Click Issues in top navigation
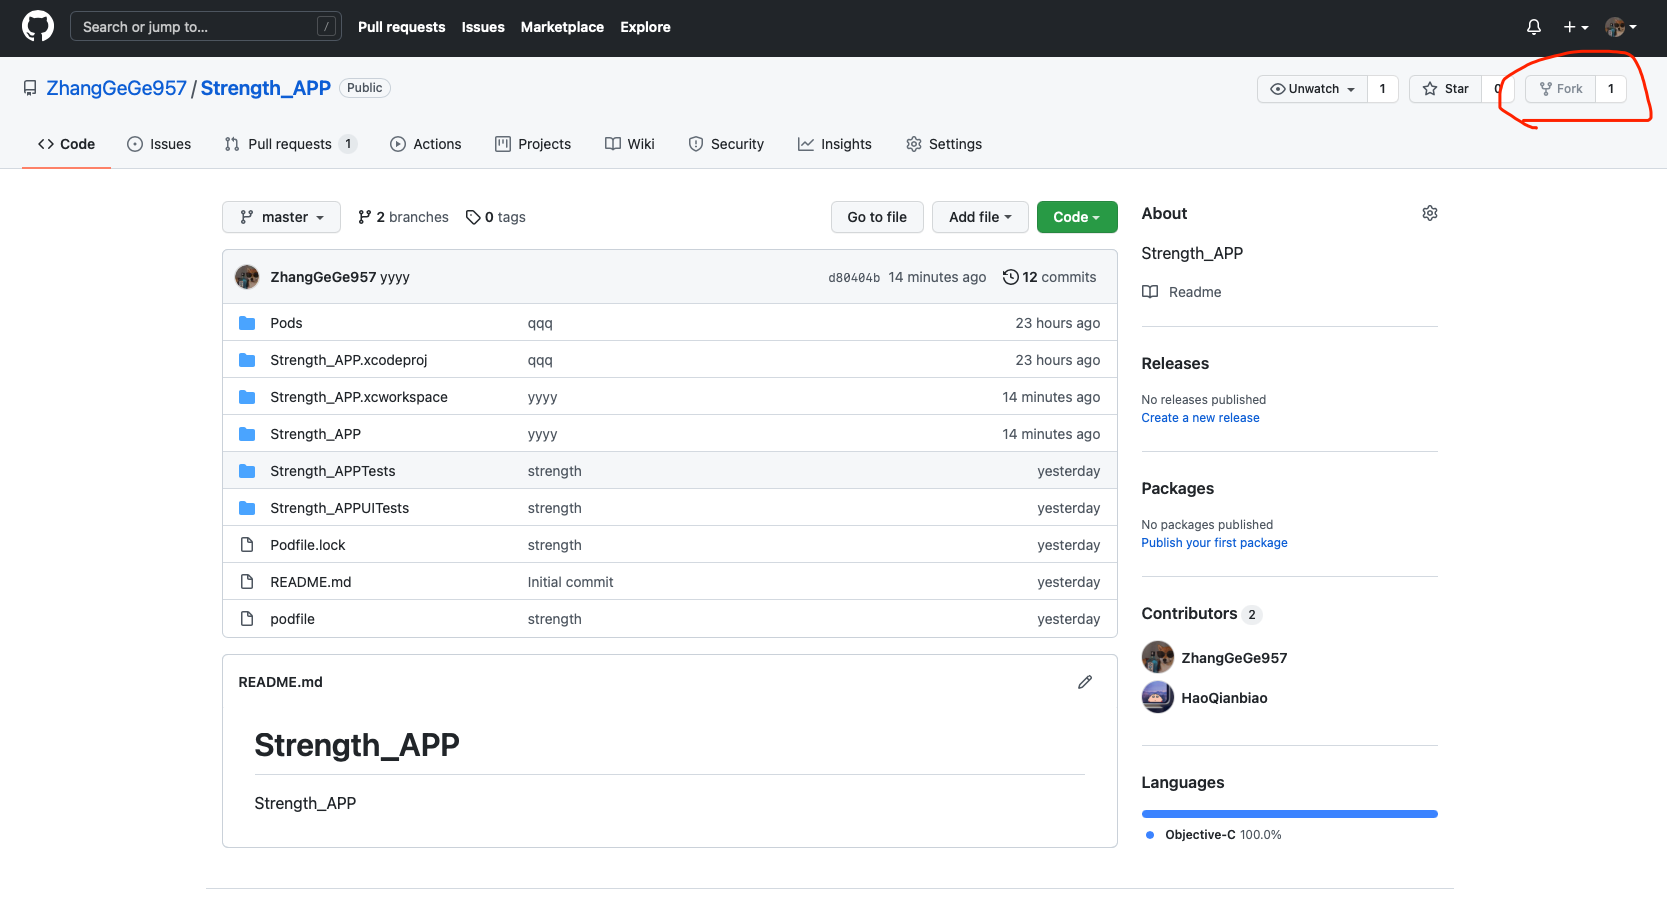Screen dimensions: 1667x920 pos(483,27)
